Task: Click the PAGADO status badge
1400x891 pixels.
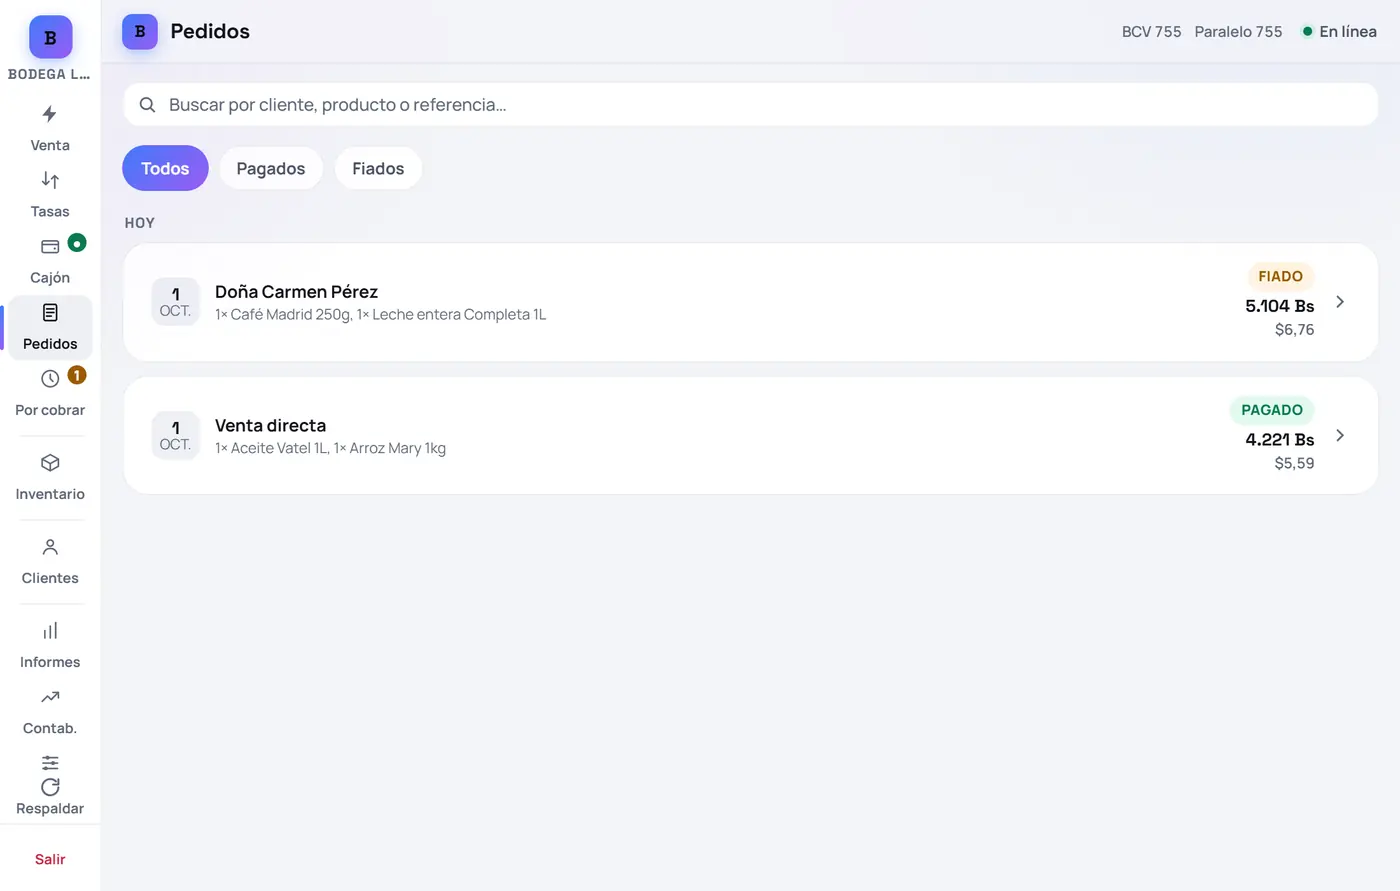Action: (1271, 410)
